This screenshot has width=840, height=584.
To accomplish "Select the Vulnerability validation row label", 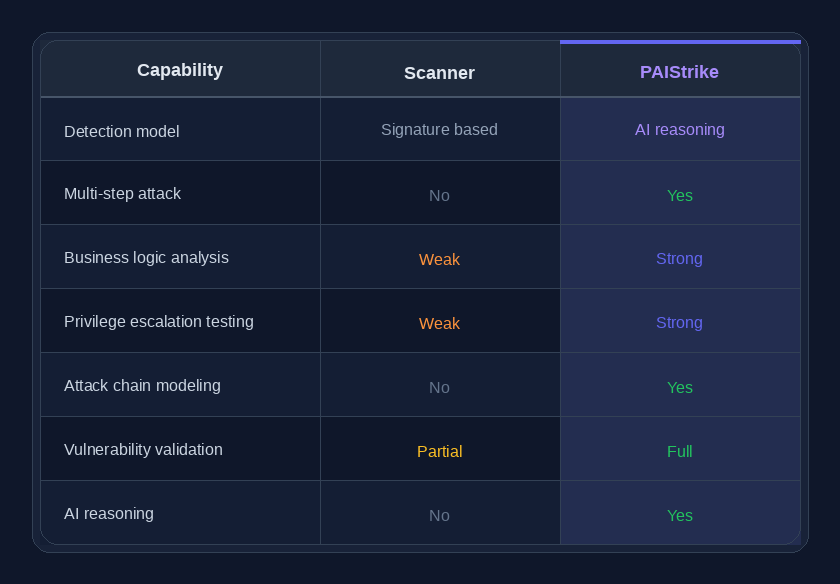I will coord(143,449).
